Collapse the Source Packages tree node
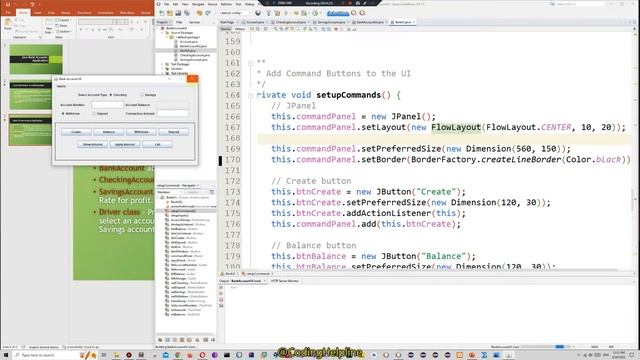 click(x=162, y=33)
